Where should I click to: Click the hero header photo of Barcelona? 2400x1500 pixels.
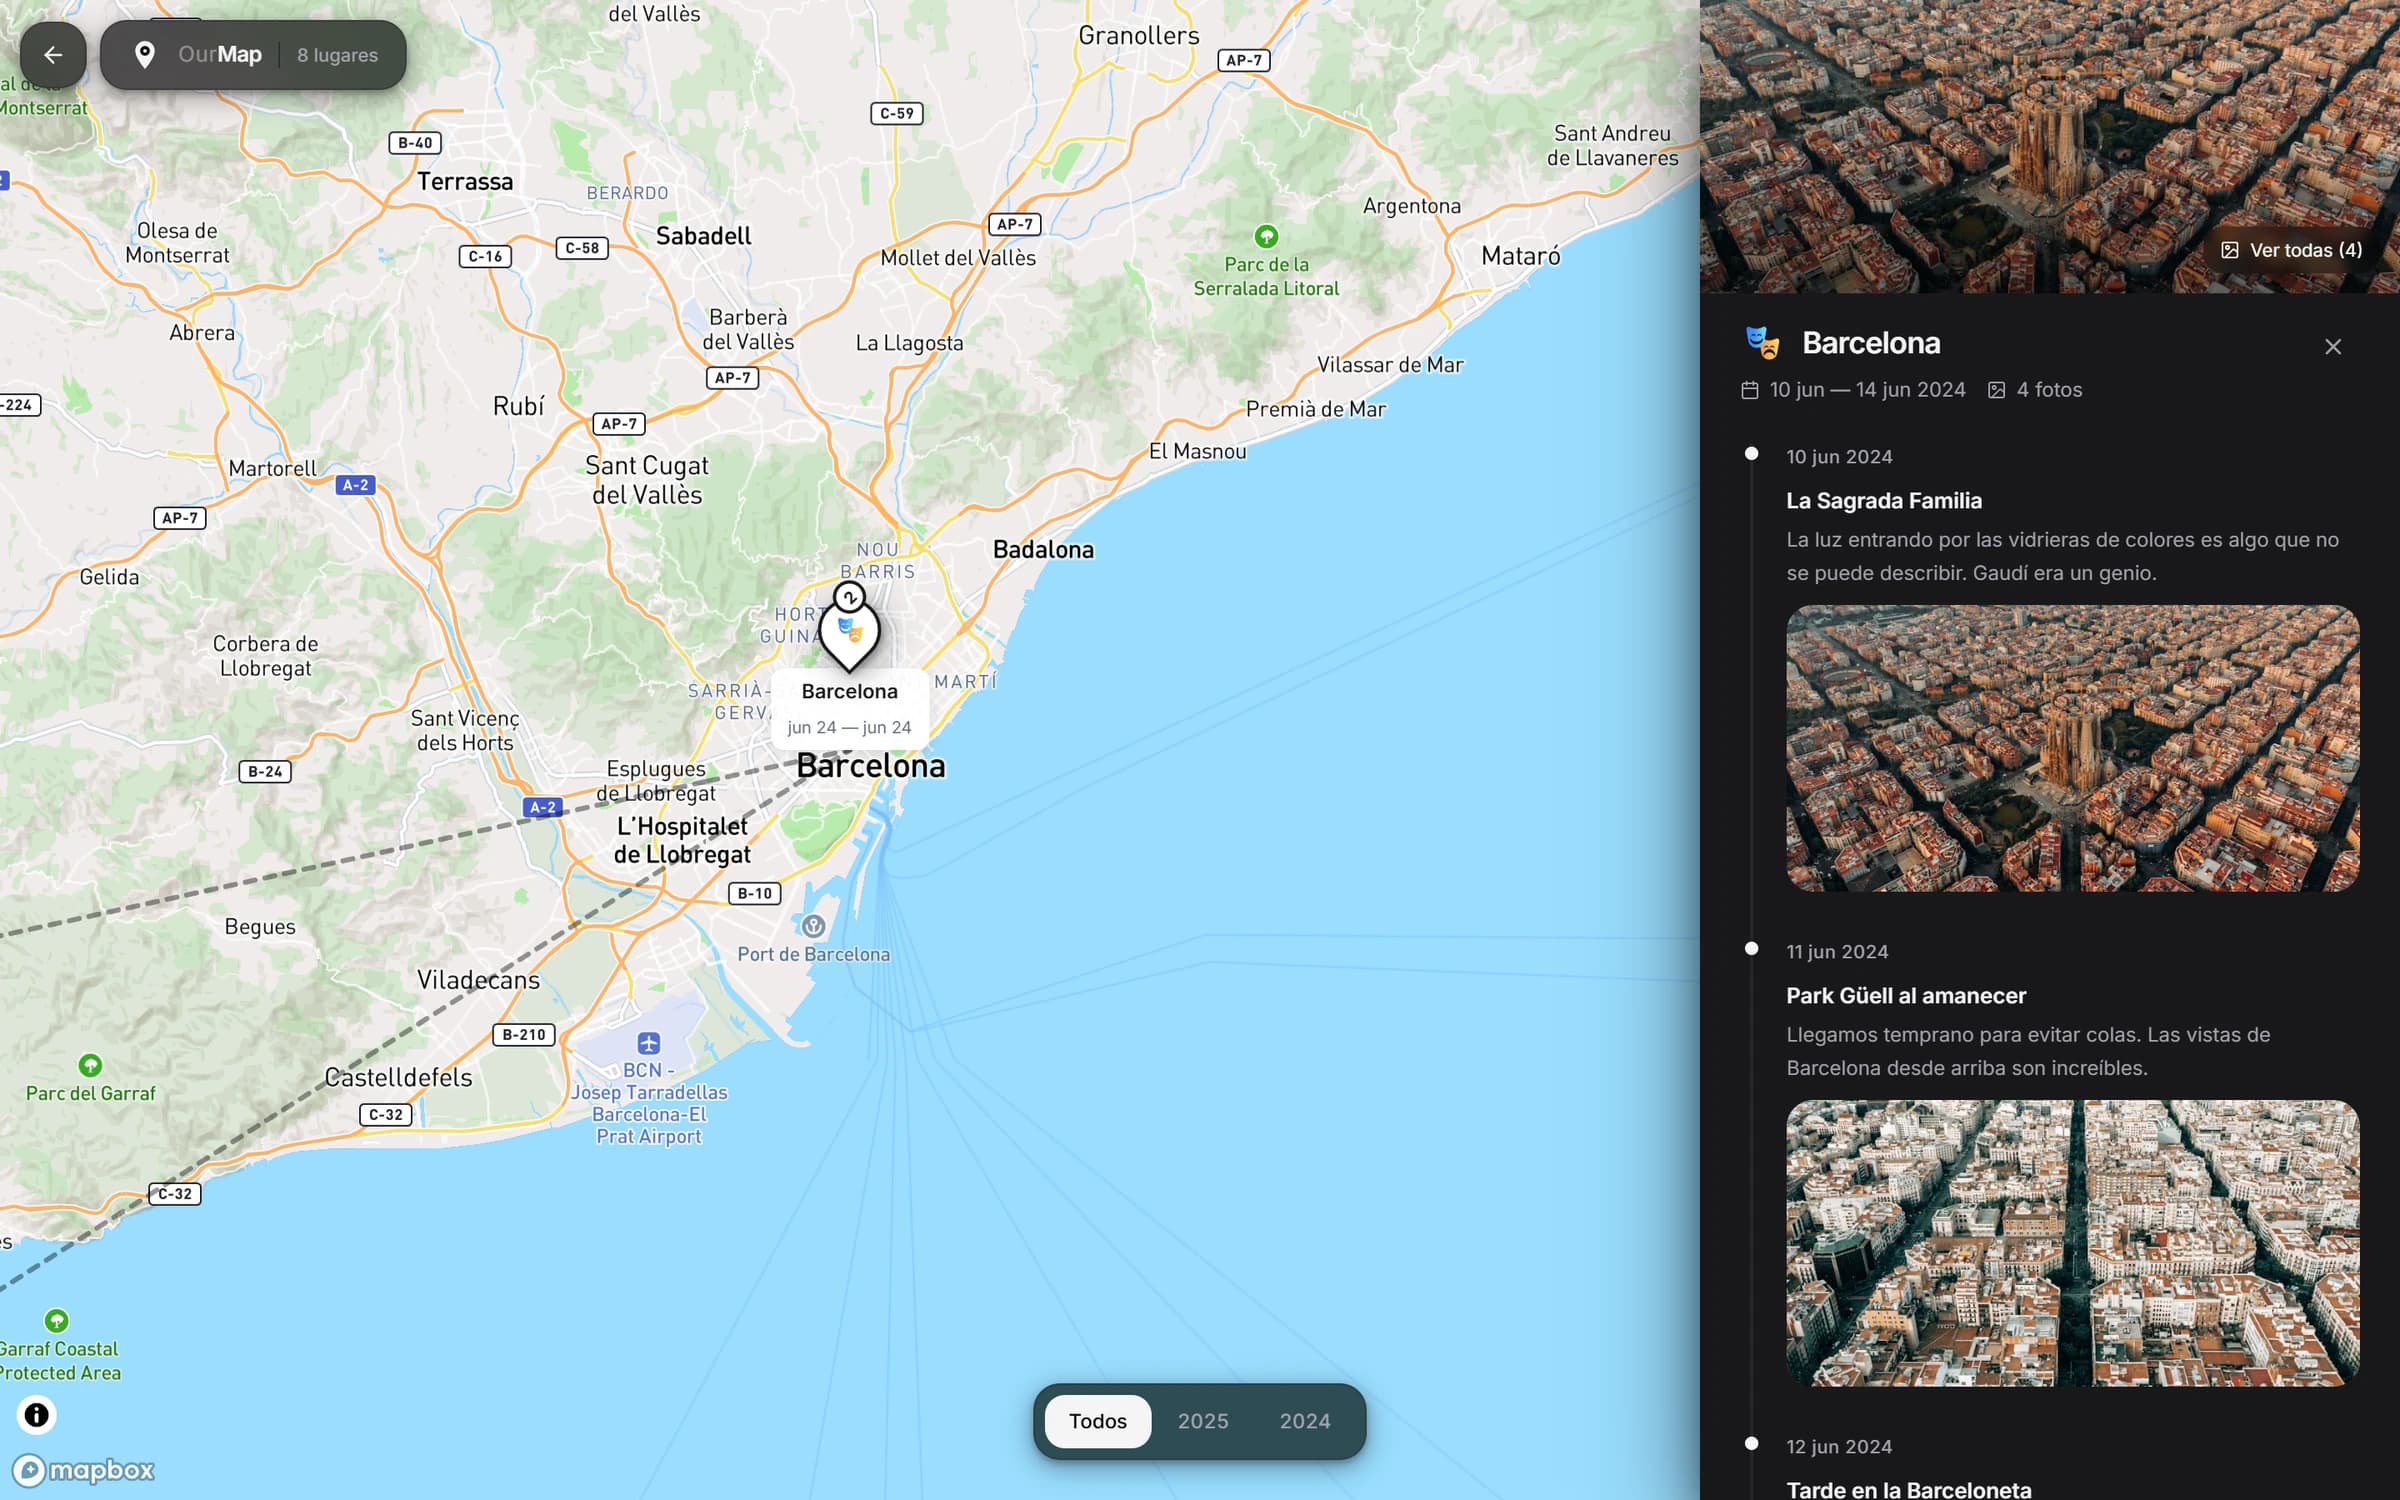click(2050, 146)
